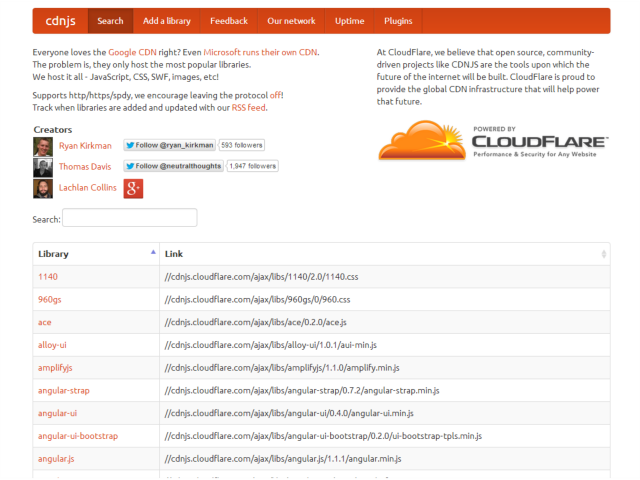Follow the Google CDN link
640x480 pixels.
(x=132, y=52)
